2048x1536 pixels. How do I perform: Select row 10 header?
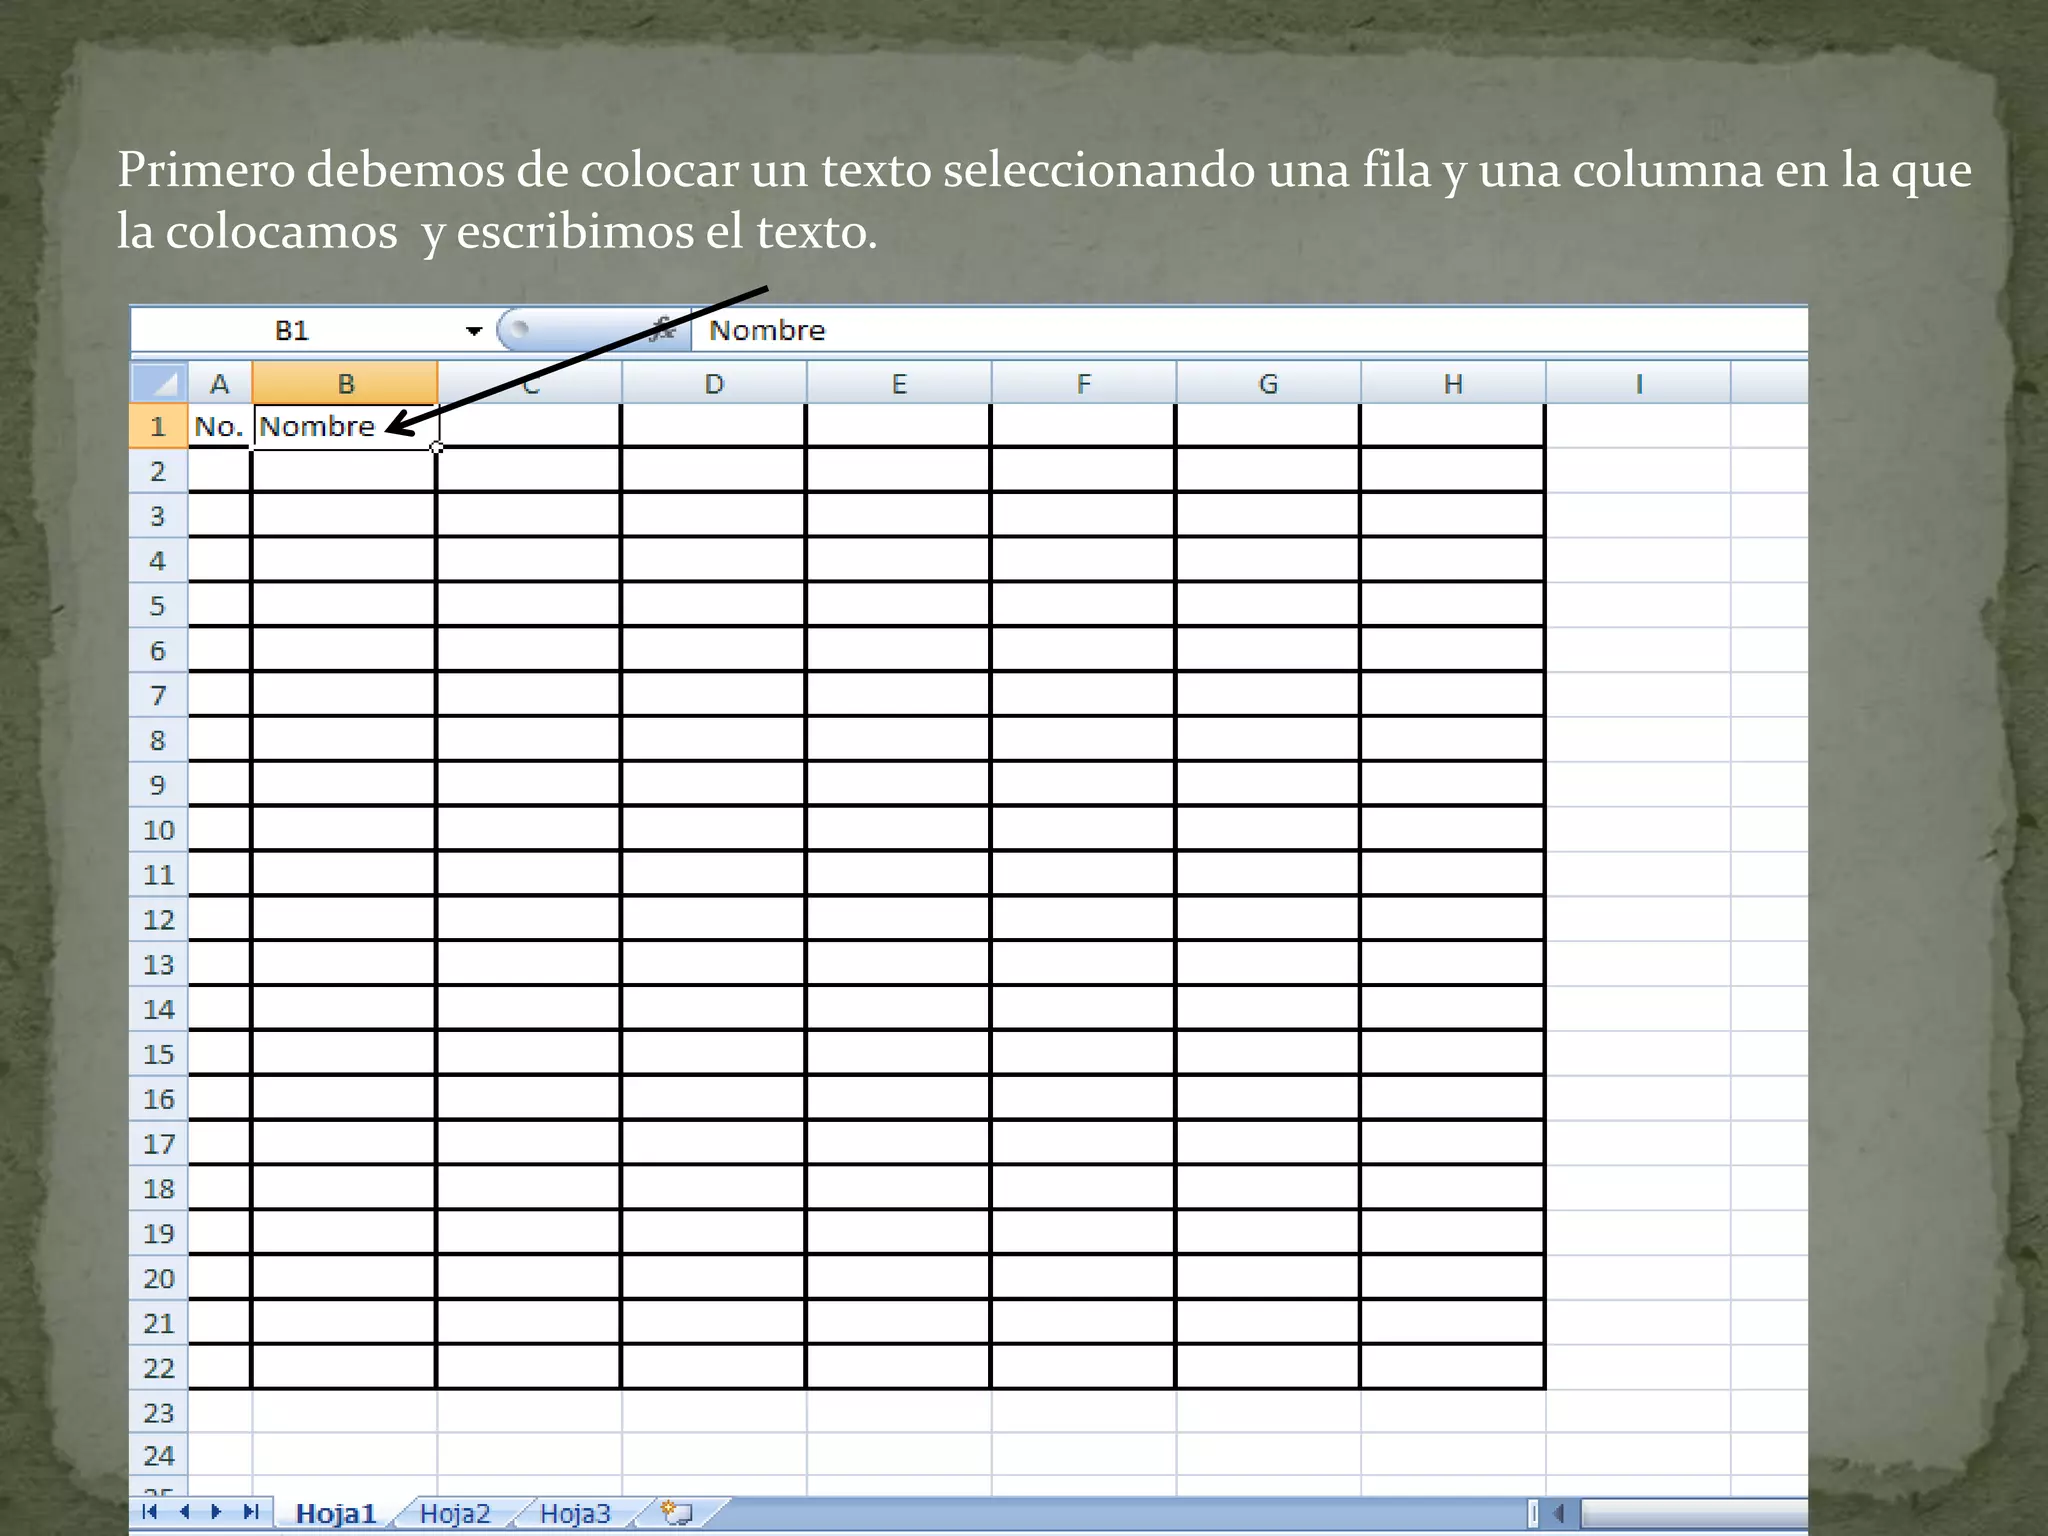[158, 830]
